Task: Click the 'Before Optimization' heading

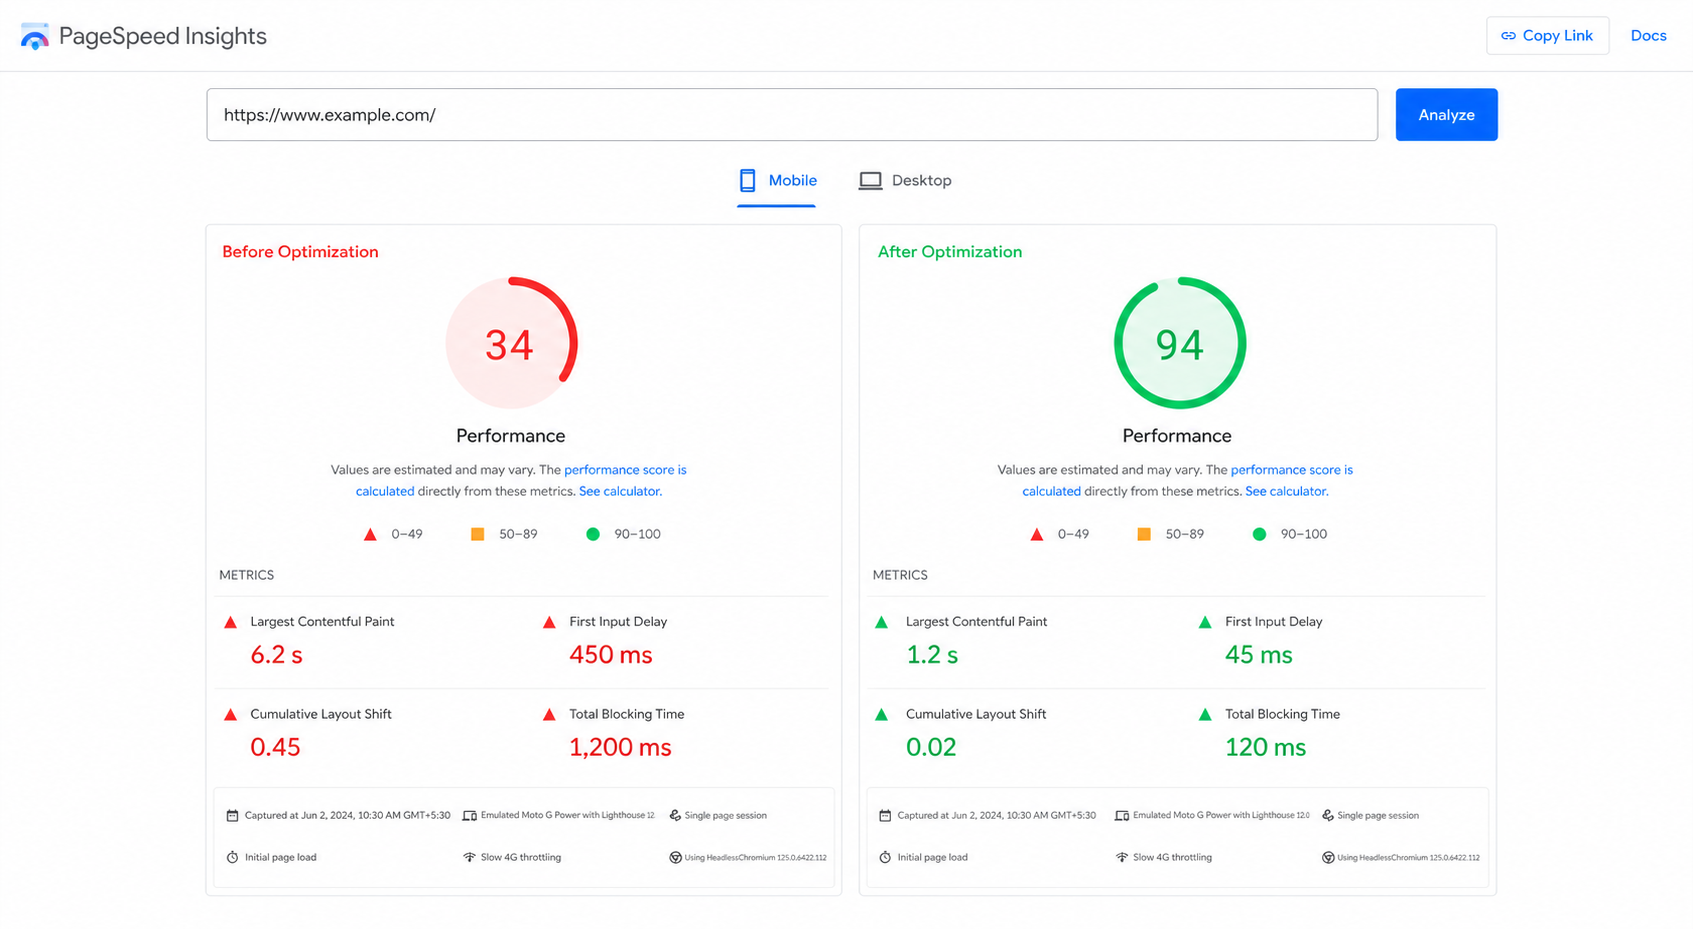Action: coord(300,252)
